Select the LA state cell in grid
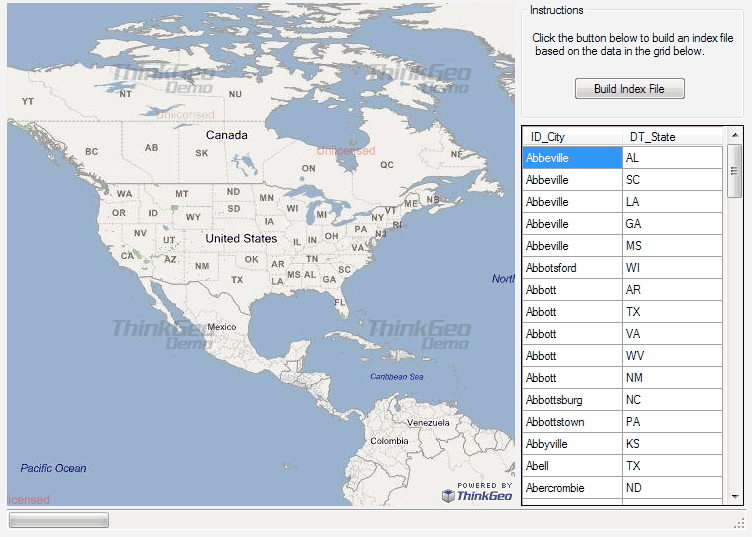This screenshot has height=537, width=752. click(x=672, y=202)
